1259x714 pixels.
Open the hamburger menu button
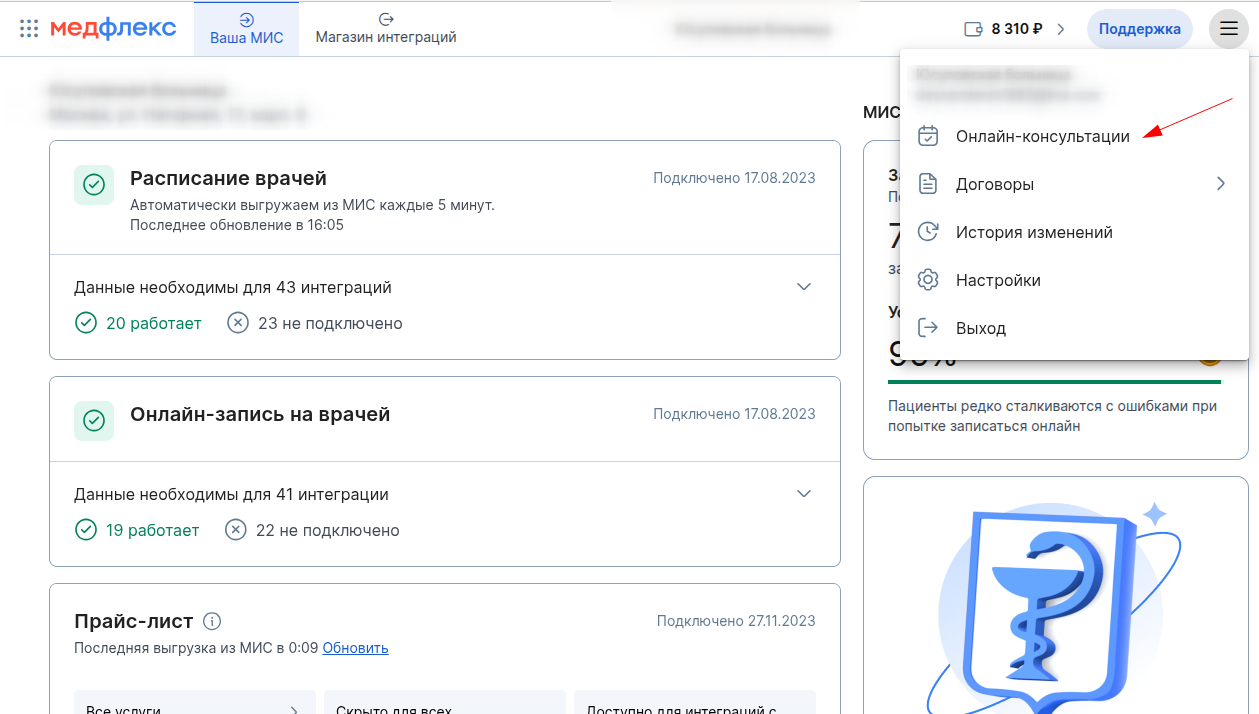coord(1228,29)
